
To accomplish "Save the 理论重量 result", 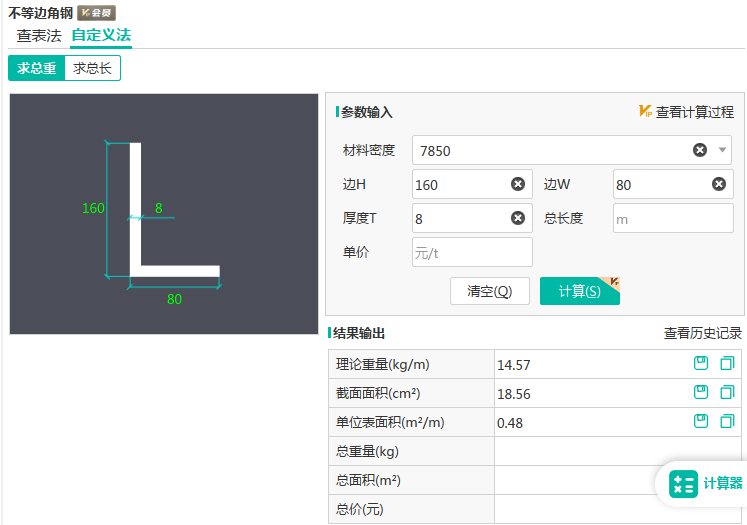I will tap(701, 363).
